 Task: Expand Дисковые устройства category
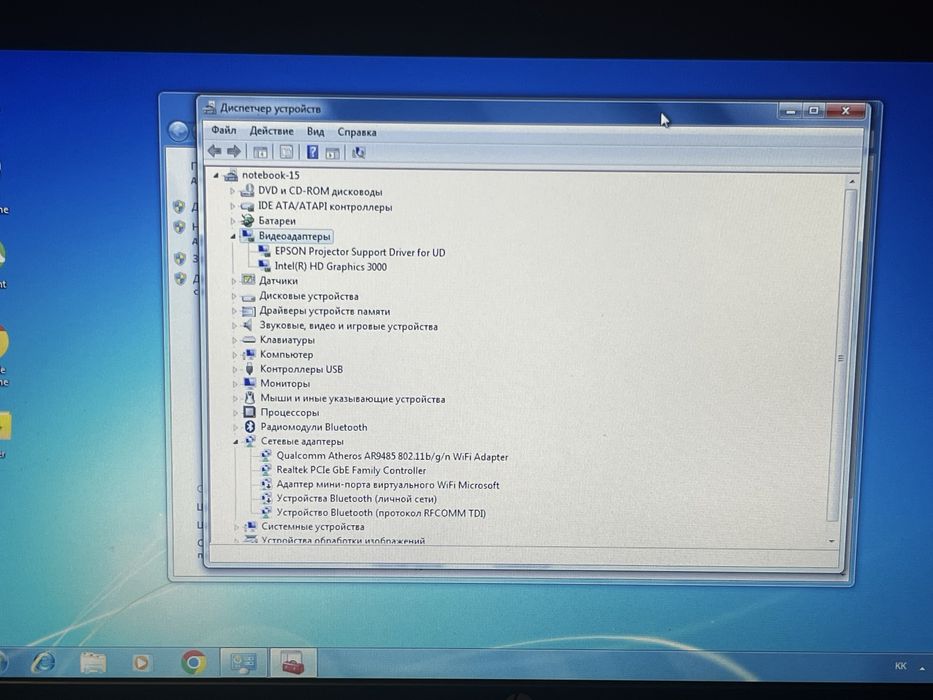click(x=234, y=296)
